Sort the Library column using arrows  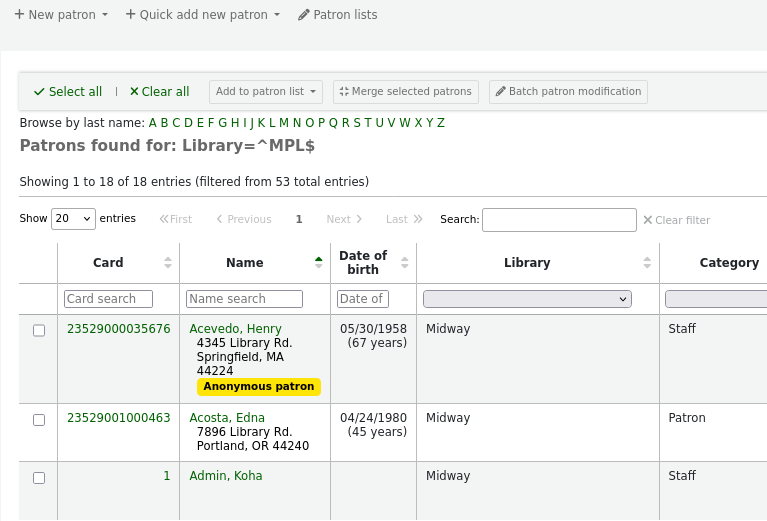coord(647,263)
